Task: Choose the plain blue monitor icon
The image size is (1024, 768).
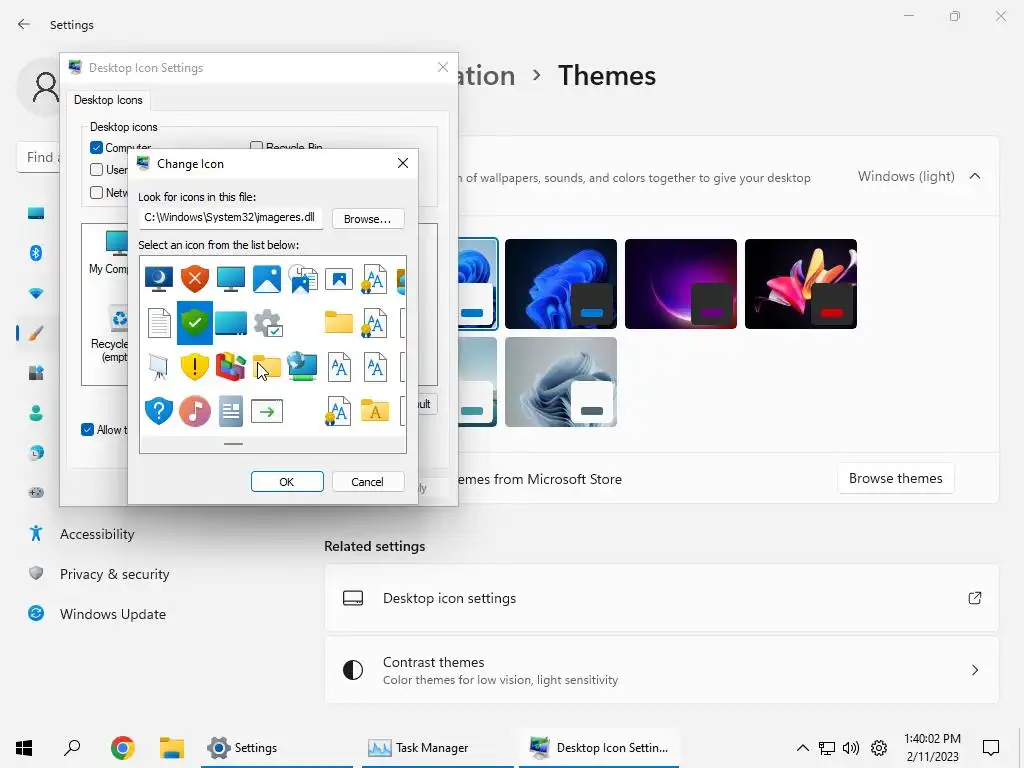Action: [x=231, y=279]
